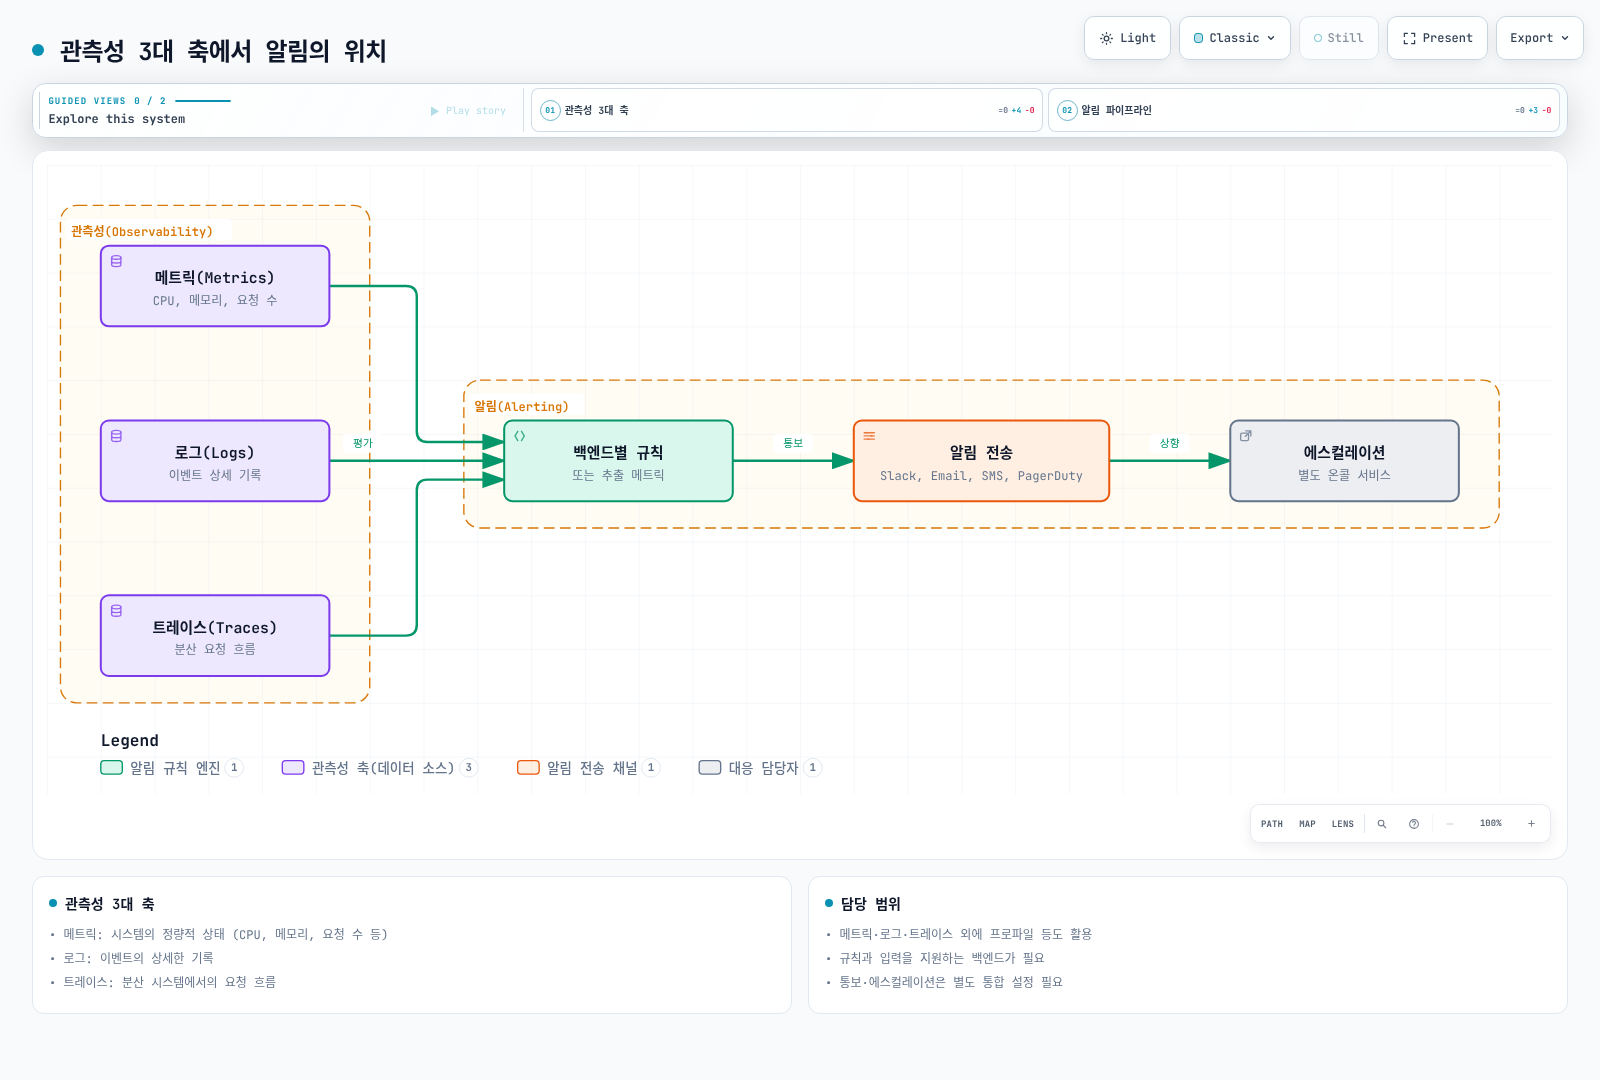Screen dimensions: 1600x1080
Task: Click code icon on 백엔드별 규칙 node
Action: pos(520,436)
